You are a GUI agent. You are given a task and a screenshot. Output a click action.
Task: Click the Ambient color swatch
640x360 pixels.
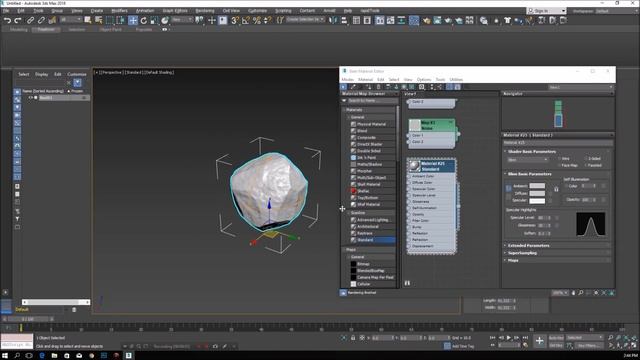pos(537,186)
